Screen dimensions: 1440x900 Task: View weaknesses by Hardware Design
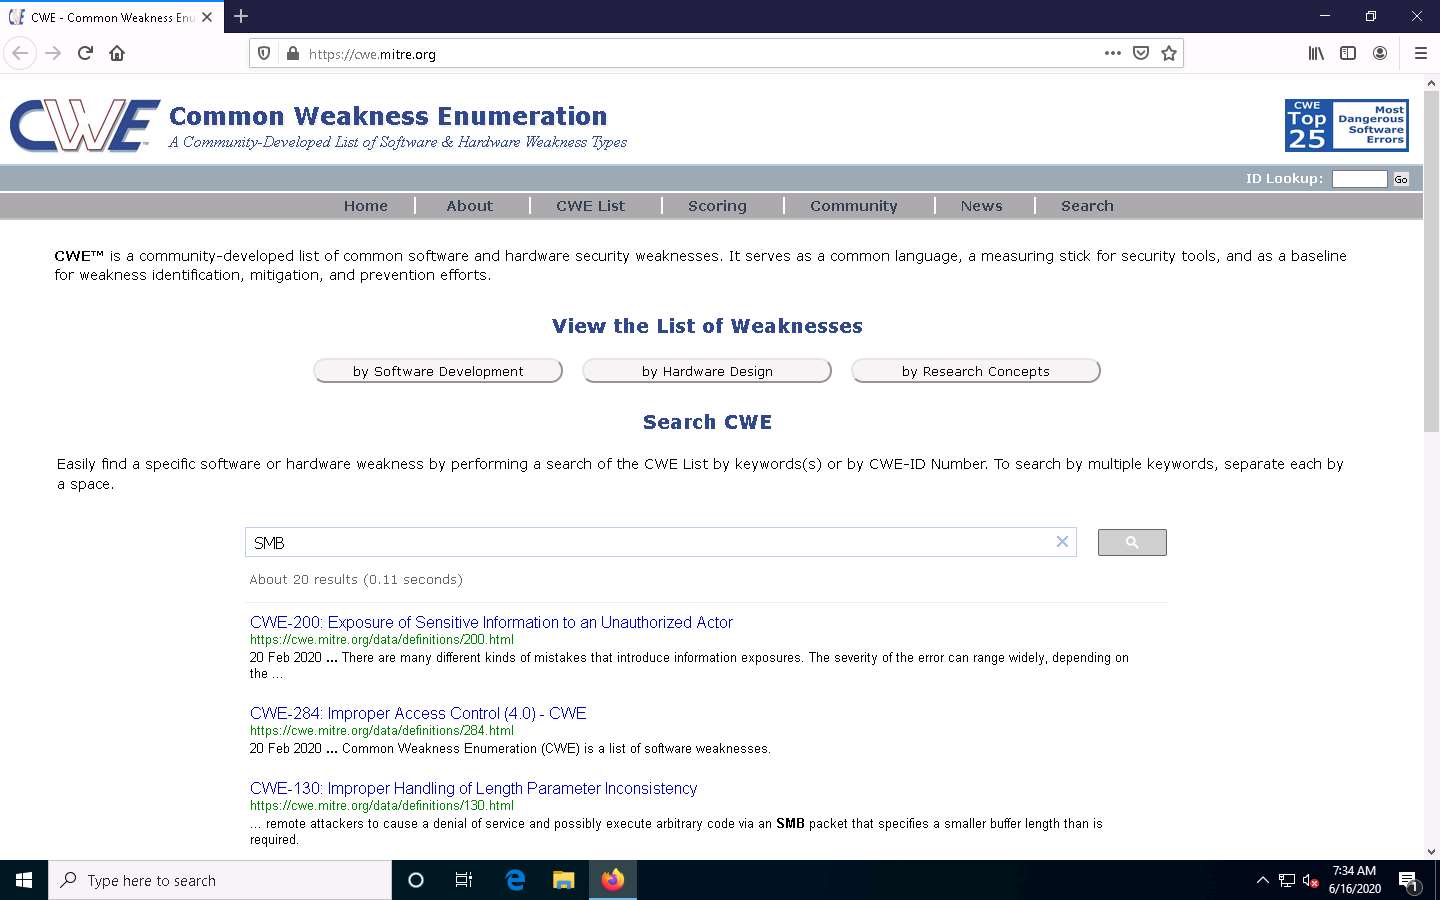707,371
